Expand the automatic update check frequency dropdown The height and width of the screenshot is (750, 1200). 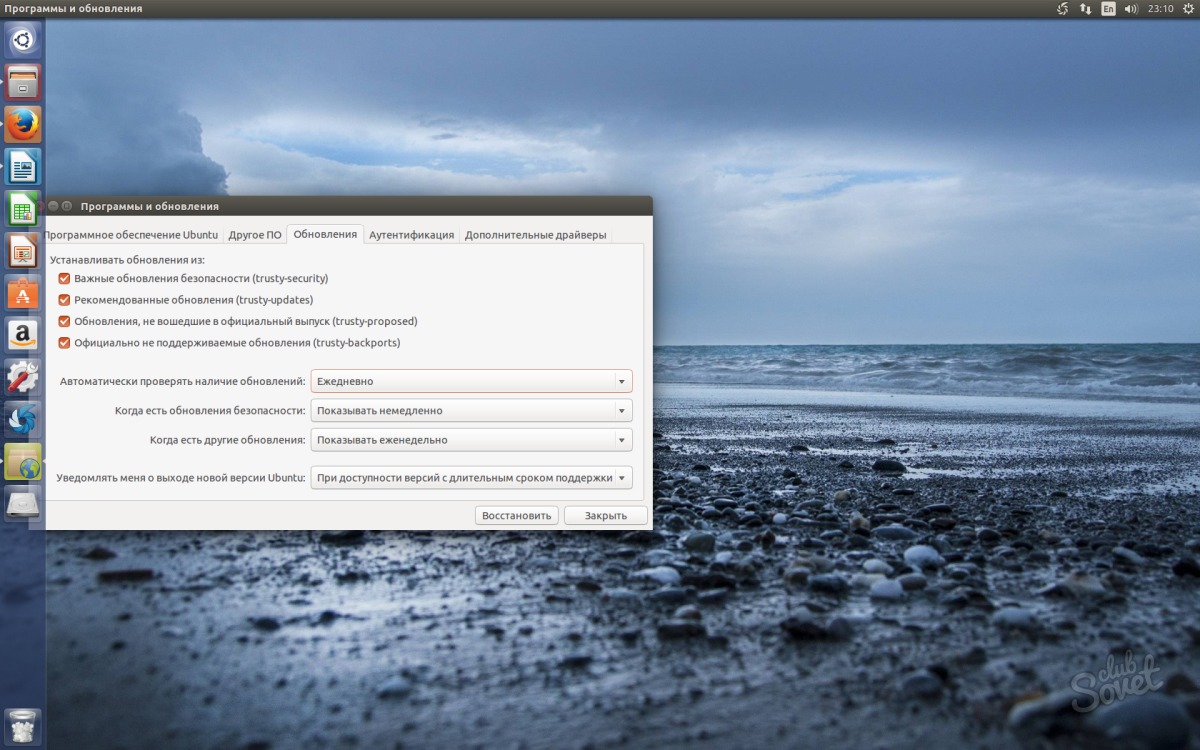[x=471, y=382]
